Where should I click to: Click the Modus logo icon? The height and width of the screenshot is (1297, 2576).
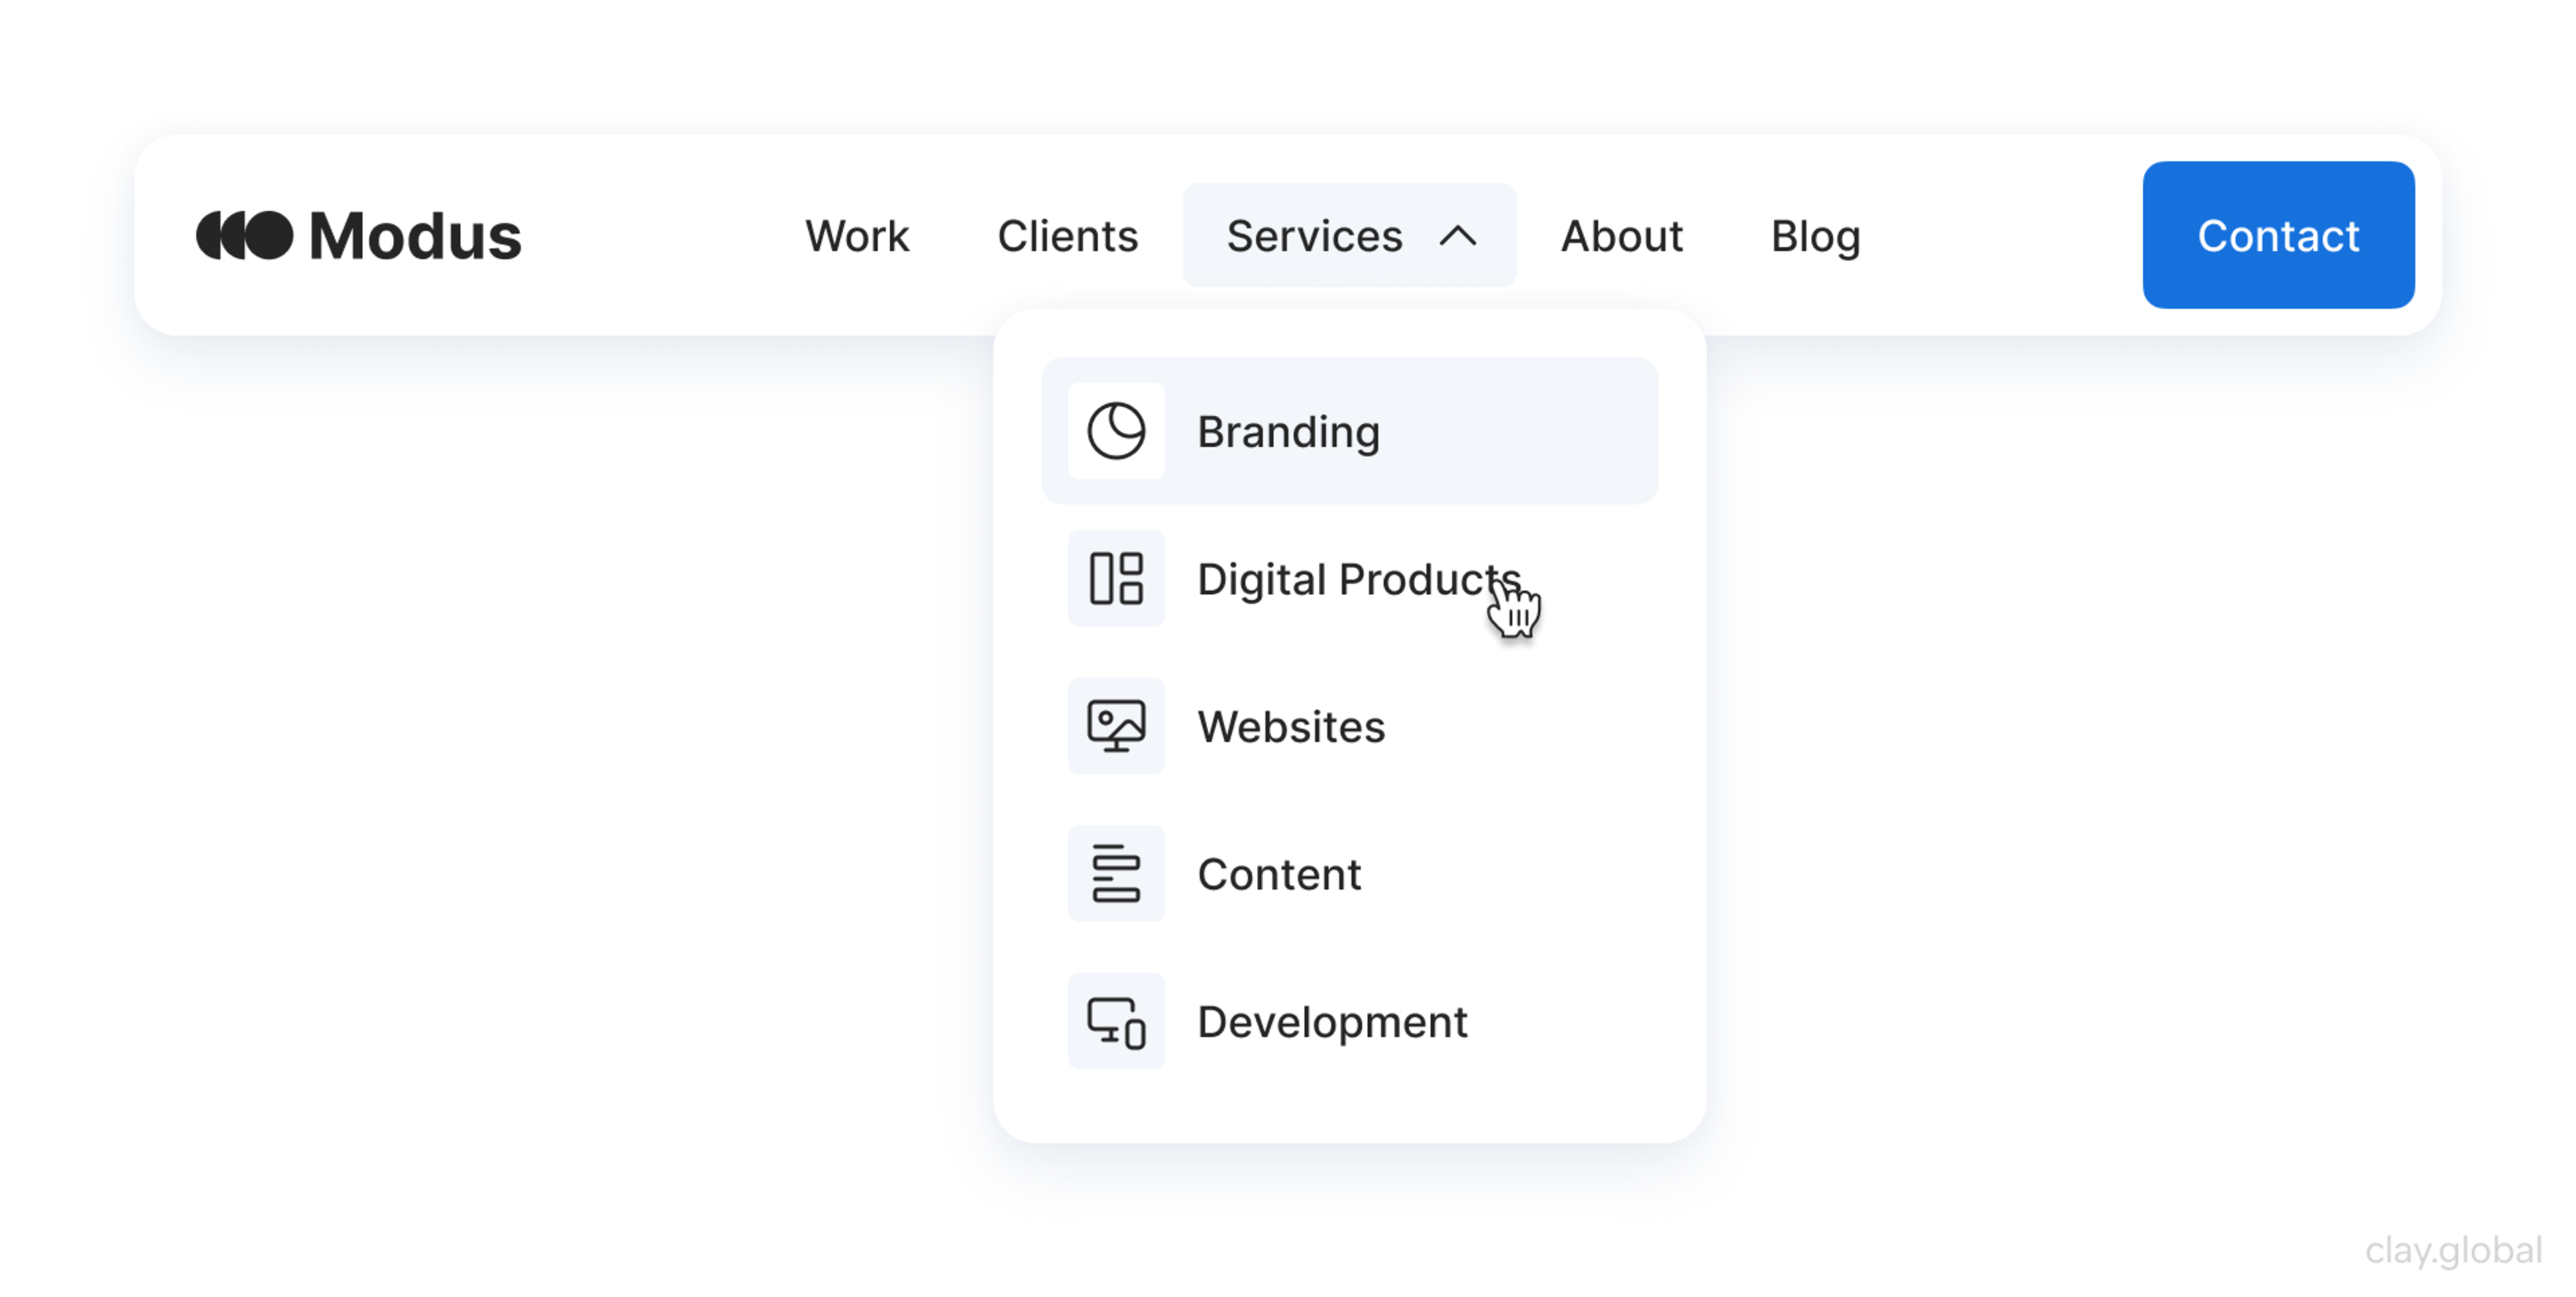(x=244, y=236)
